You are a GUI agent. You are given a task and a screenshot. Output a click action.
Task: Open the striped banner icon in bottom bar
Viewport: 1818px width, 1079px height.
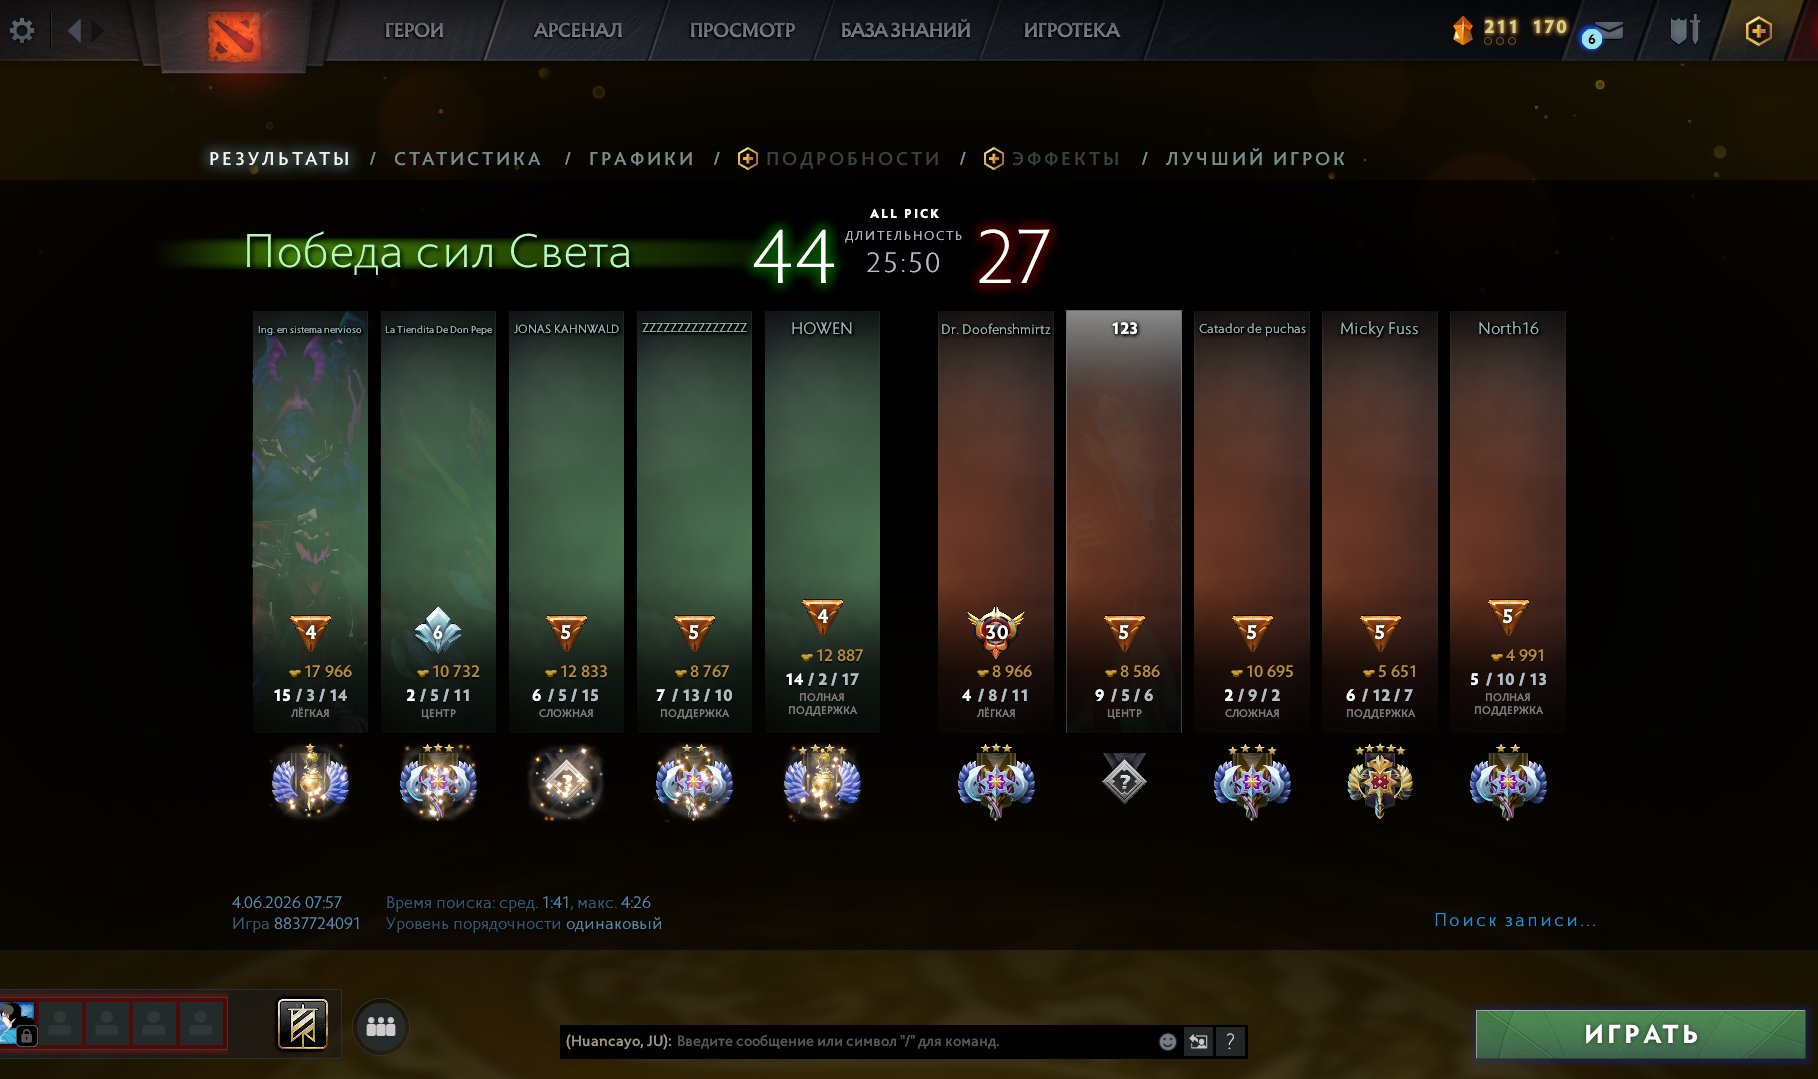point(302,1024)
